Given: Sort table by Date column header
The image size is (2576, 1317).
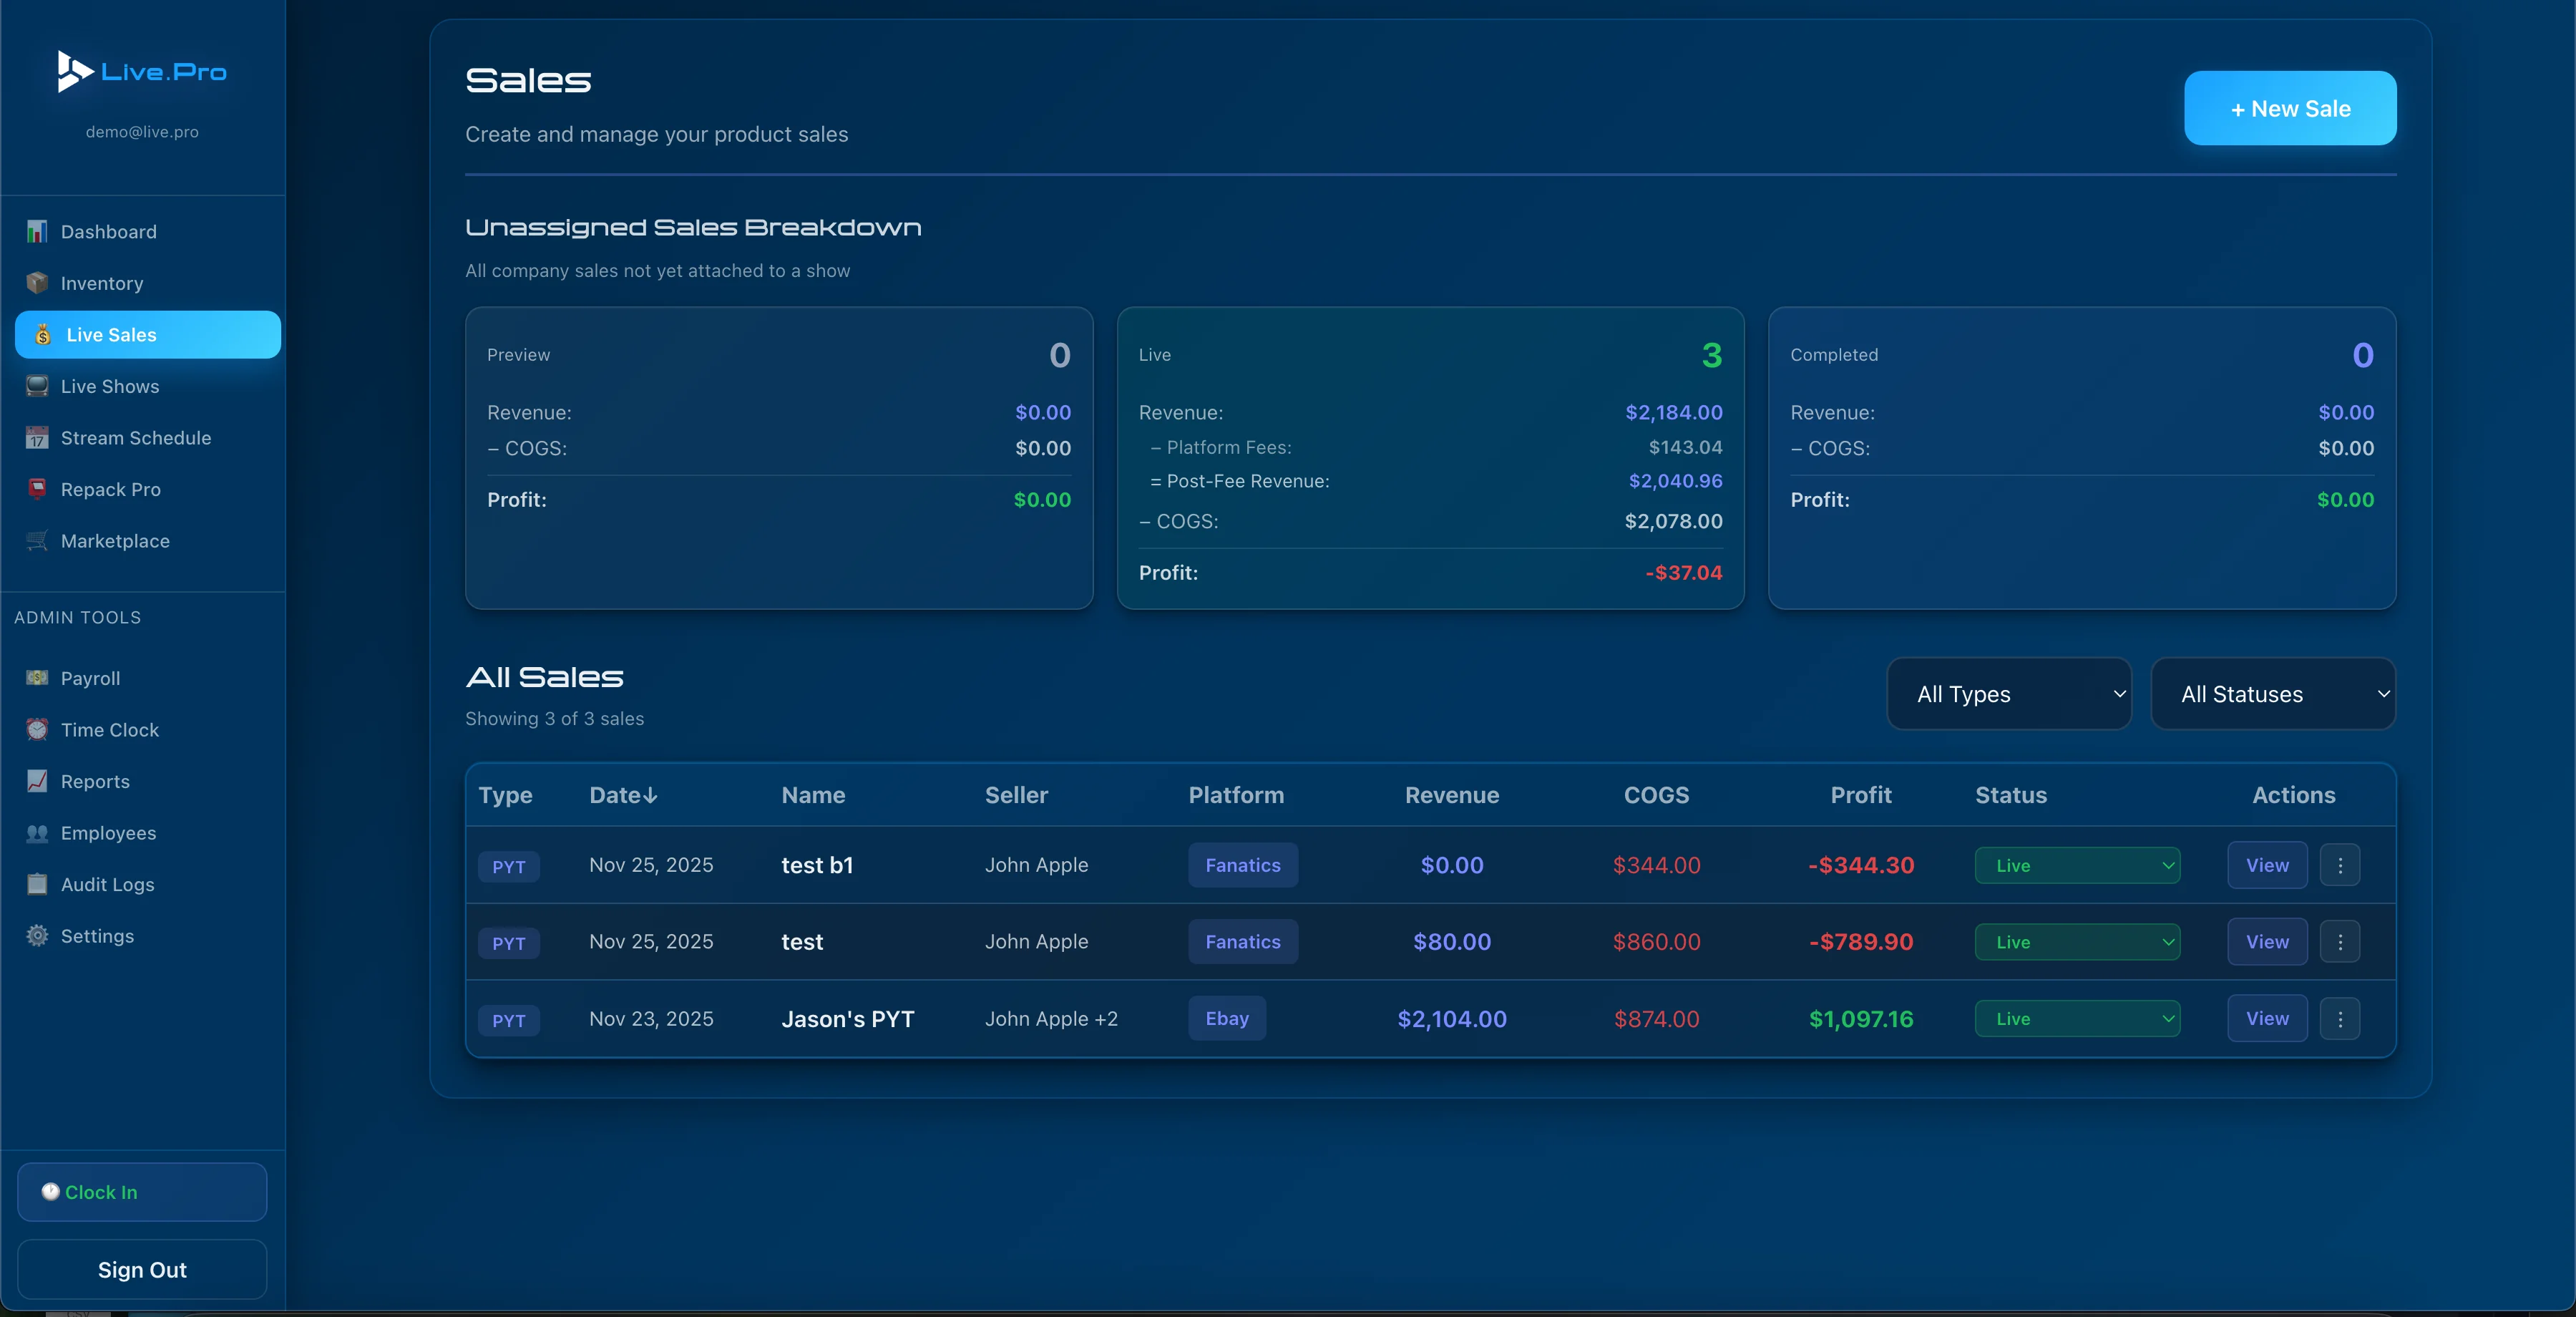Looking at the screenshot, I should tap(622, 795).
